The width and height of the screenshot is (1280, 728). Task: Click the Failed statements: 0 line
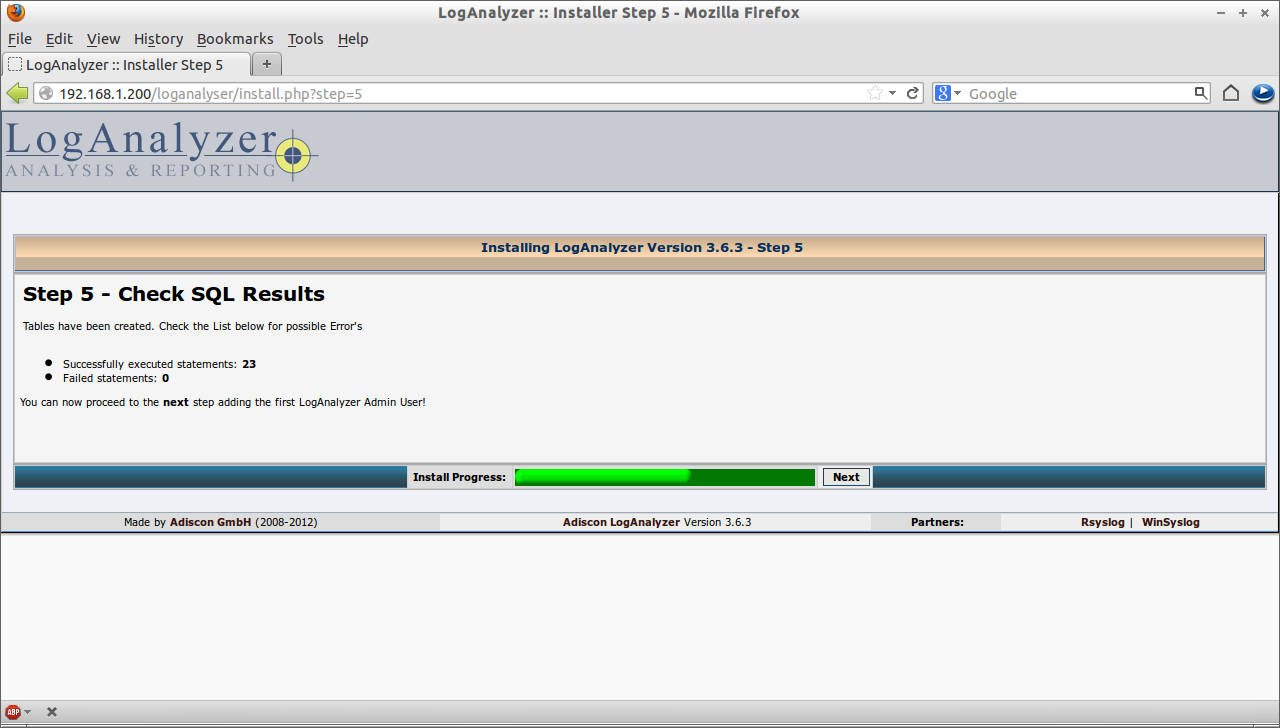[116, 378]
